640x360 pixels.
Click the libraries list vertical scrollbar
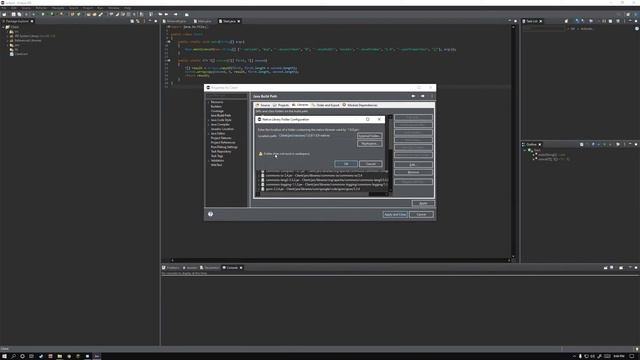(391, 153)
